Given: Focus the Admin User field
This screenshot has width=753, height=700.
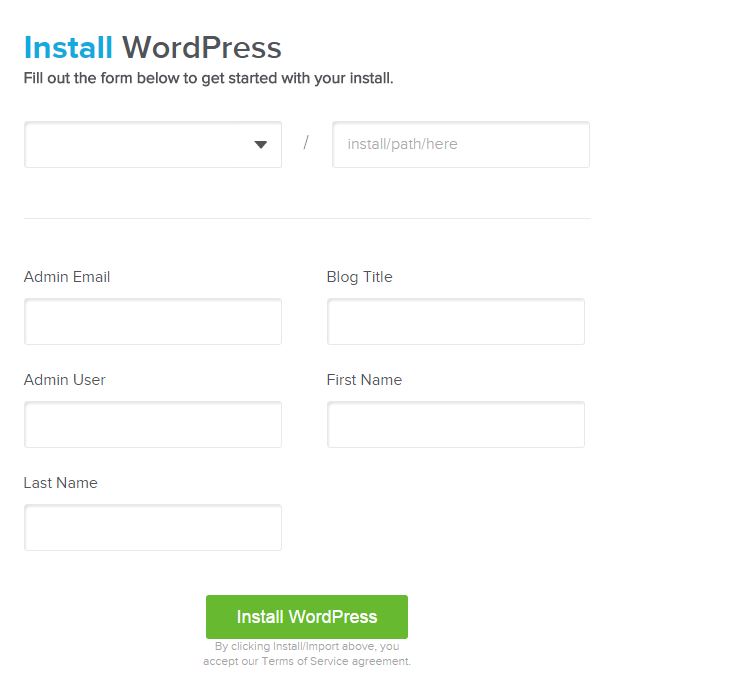Looking at the screenshot, I should pos(153,424).
